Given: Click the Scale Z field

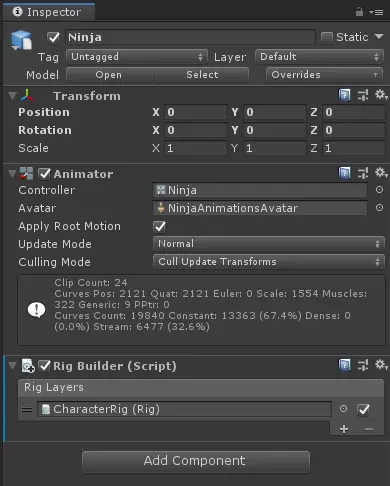Looking at the screenshot, I should click(354, 148).
